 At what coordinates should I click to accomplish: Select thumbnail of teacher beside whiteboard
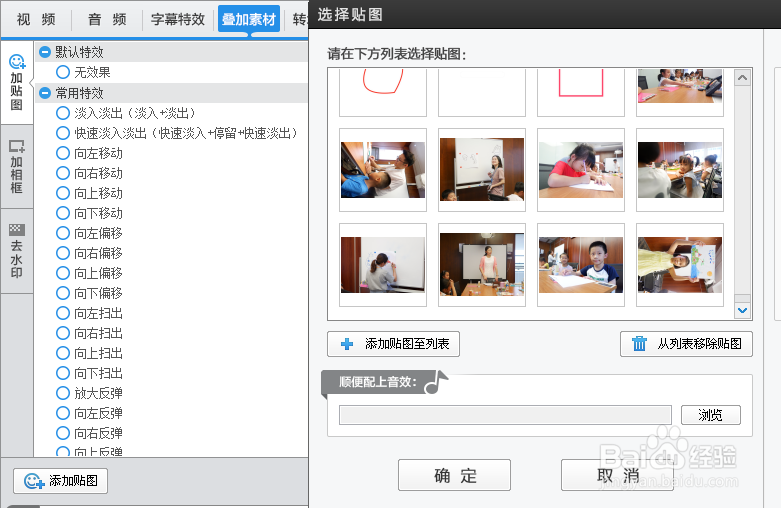(x=482, y=170)
